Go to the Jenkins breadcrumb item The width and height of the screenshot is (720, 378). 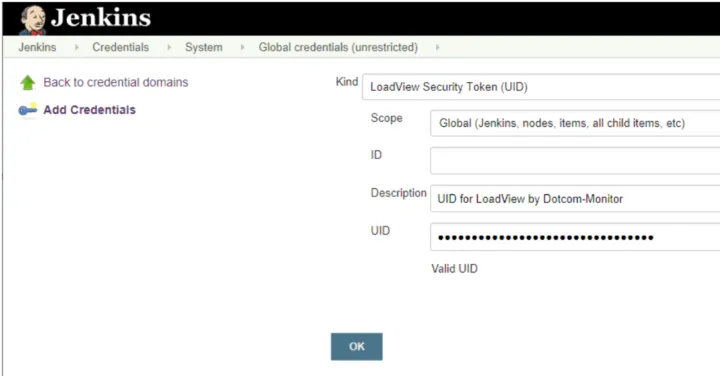[37, 47]
